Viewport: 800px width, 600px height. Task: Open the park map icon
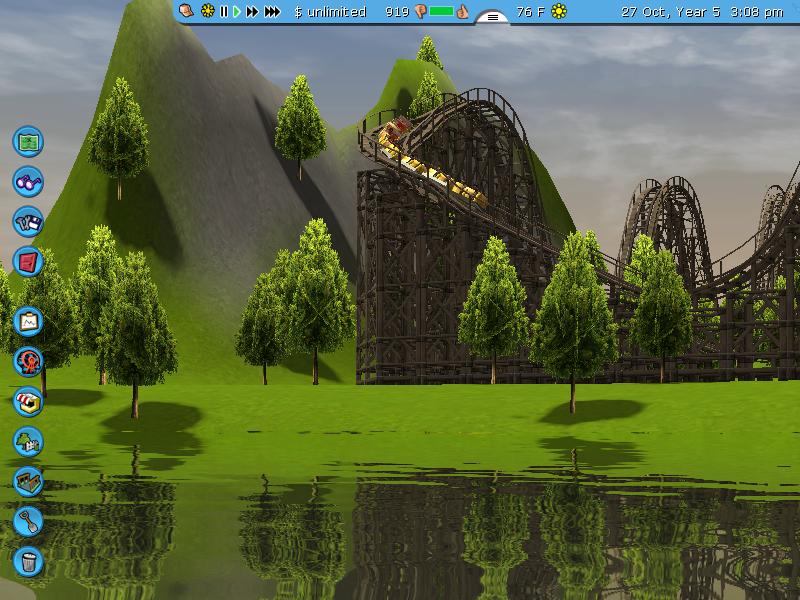tap(28, 141)
